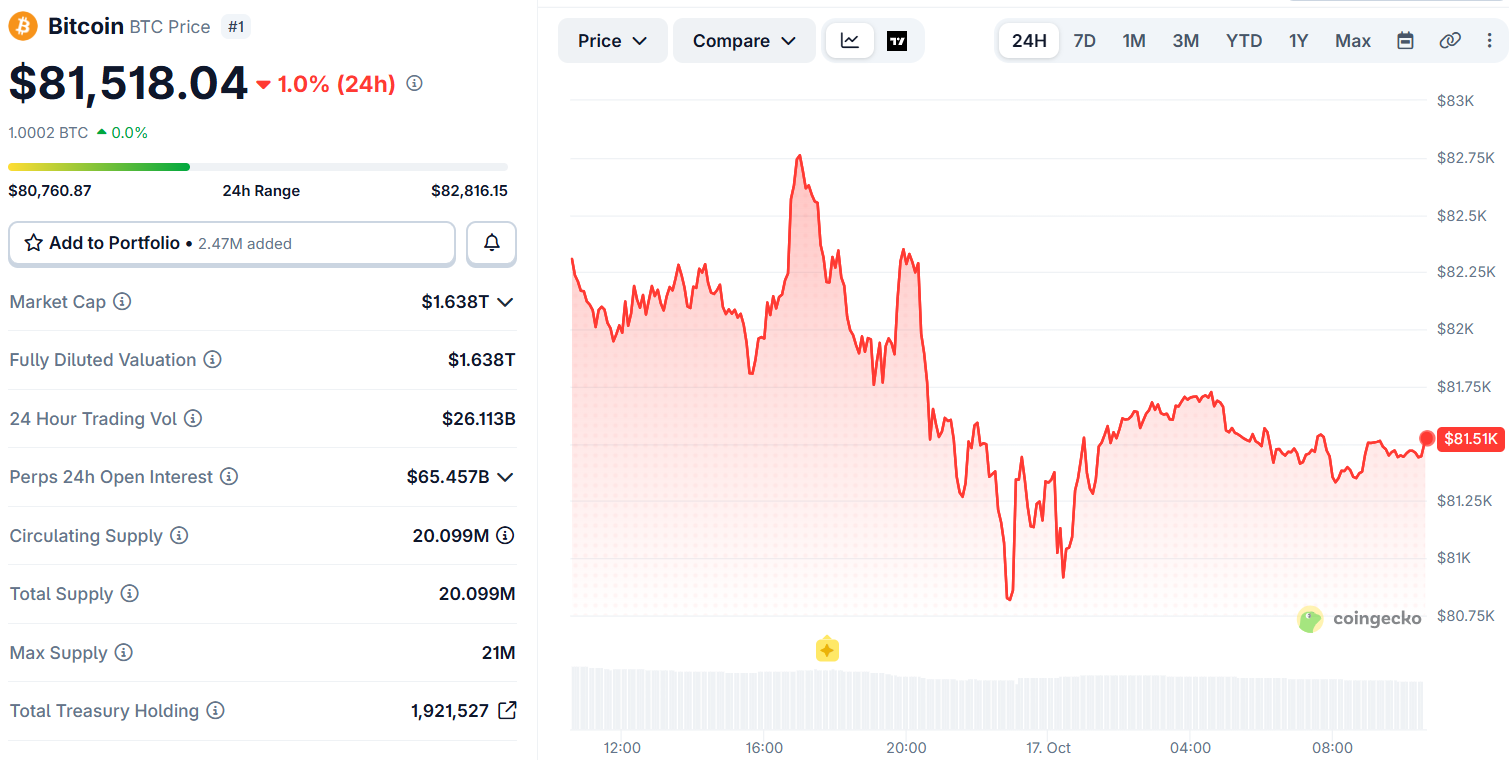The width and height of the screenshot is (1511, 760).
Task: Open the Treasury Holding external link icon
Action: coord(507,711)
